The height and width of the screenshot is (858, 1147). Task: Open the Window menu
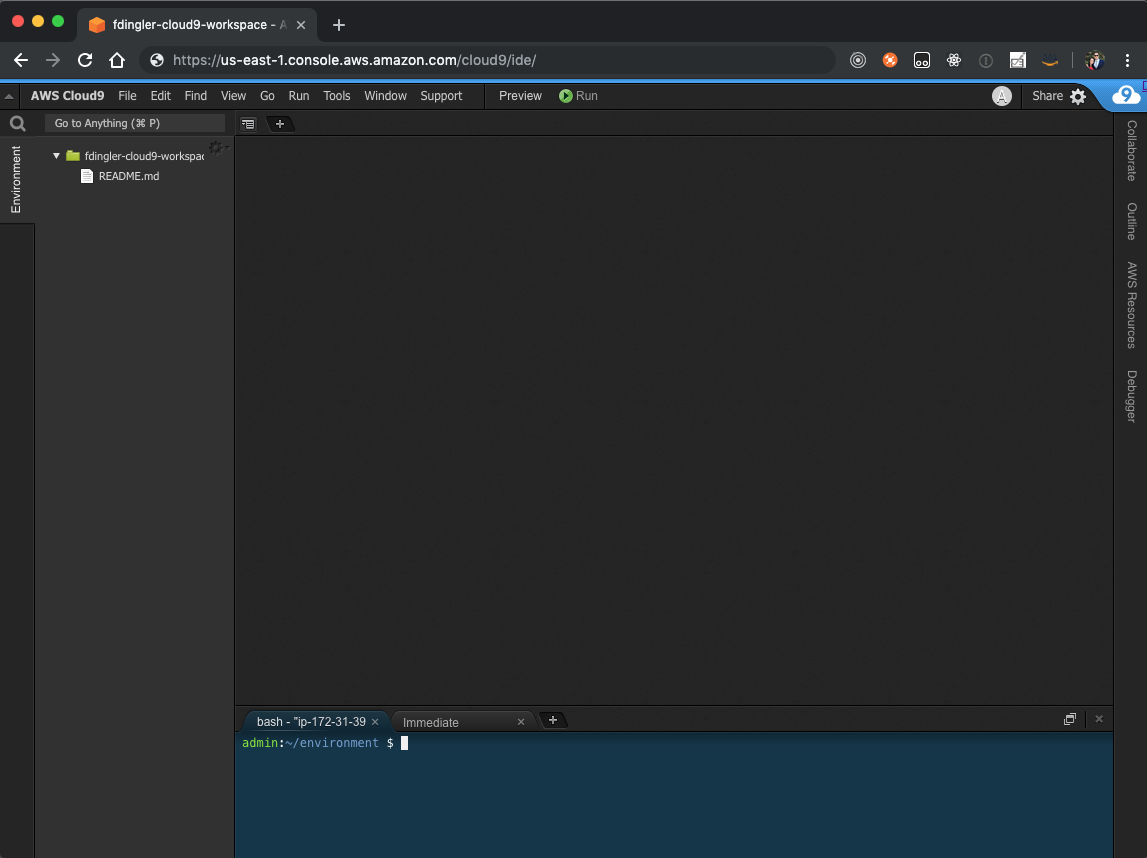[x=386, y=96]
